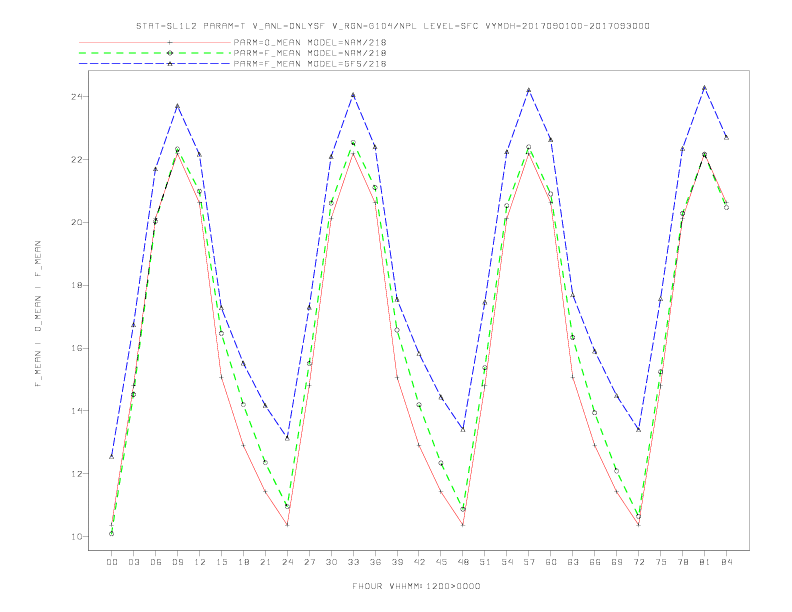Viewport: 792px width, 612px height.
Task: Click red O_MEAN plus marker at hour 15
Action: click(221, 377)
